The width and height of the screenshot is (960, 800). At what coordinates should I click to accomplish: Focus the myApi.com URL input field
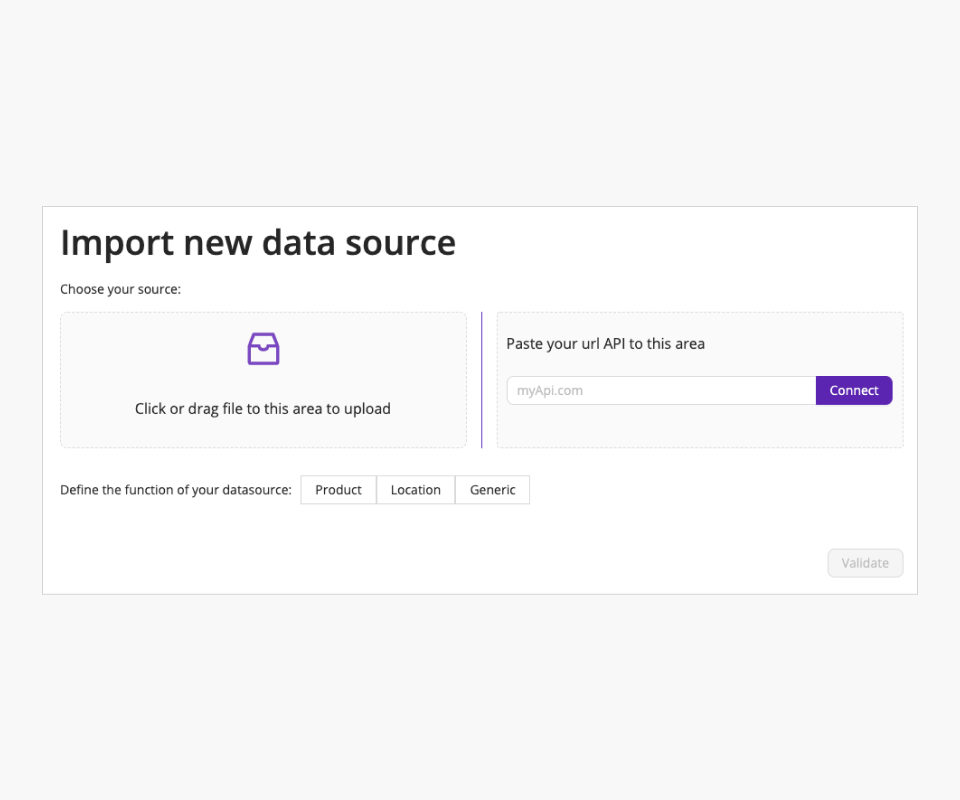click(661, 391)
